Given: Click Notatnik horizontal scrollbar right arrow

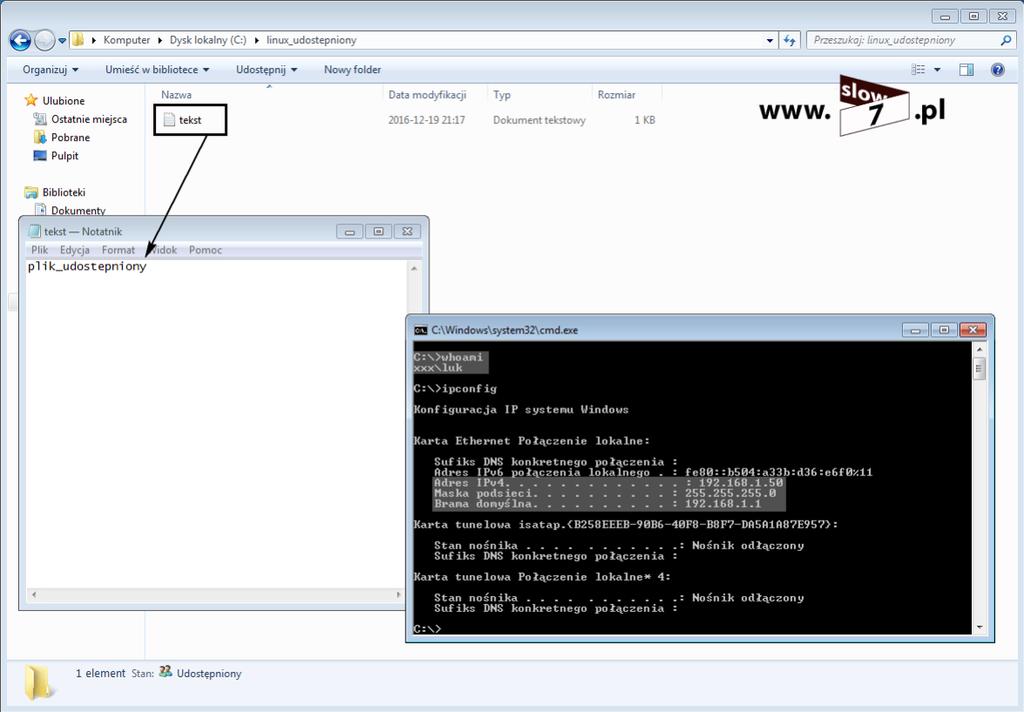Looking at the screenshot, I should tap(398, 594).
